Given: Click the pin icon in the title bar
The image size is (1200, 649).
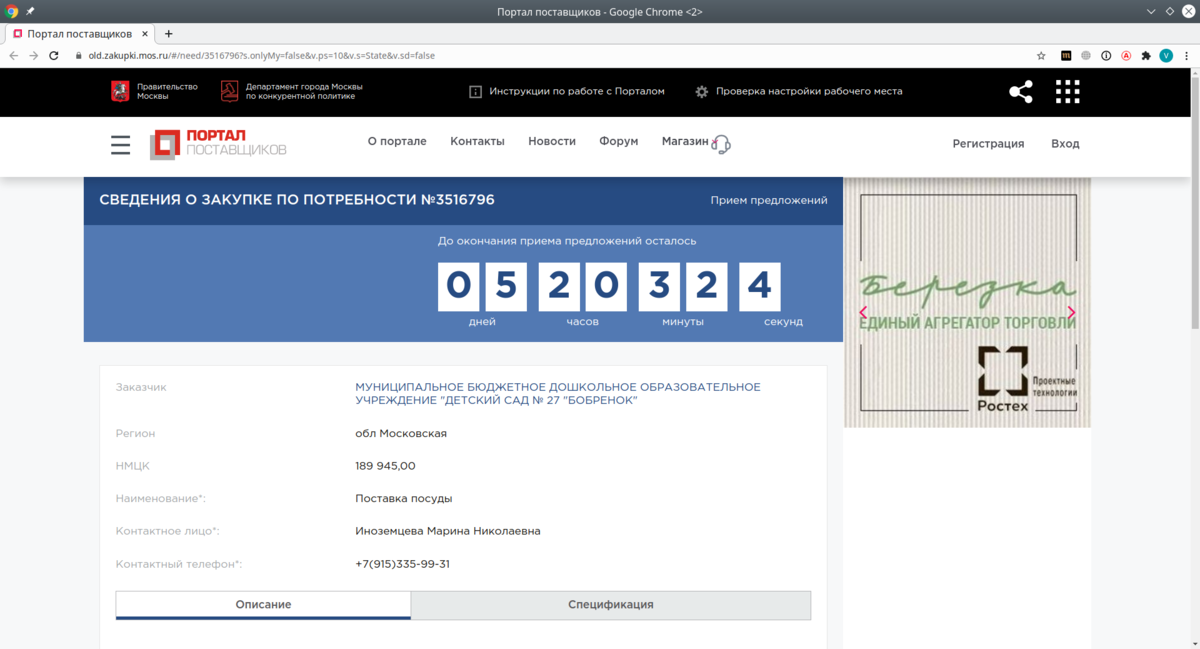Looking at the screenshot, I should pos(30,11).
